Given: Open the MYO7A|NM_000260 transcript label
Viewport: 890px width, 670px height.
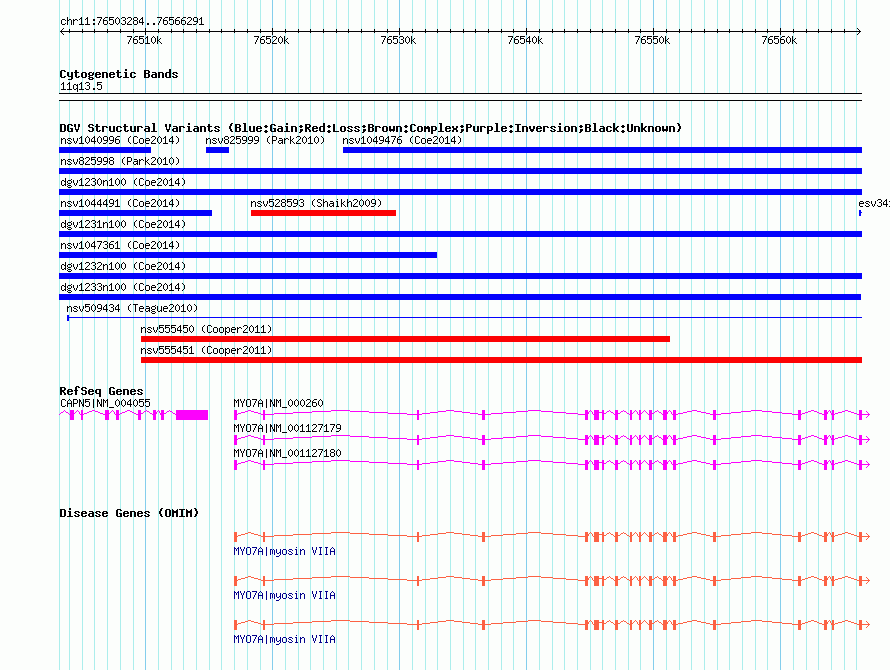Looking at the screenshot, I should pos(278,403).
